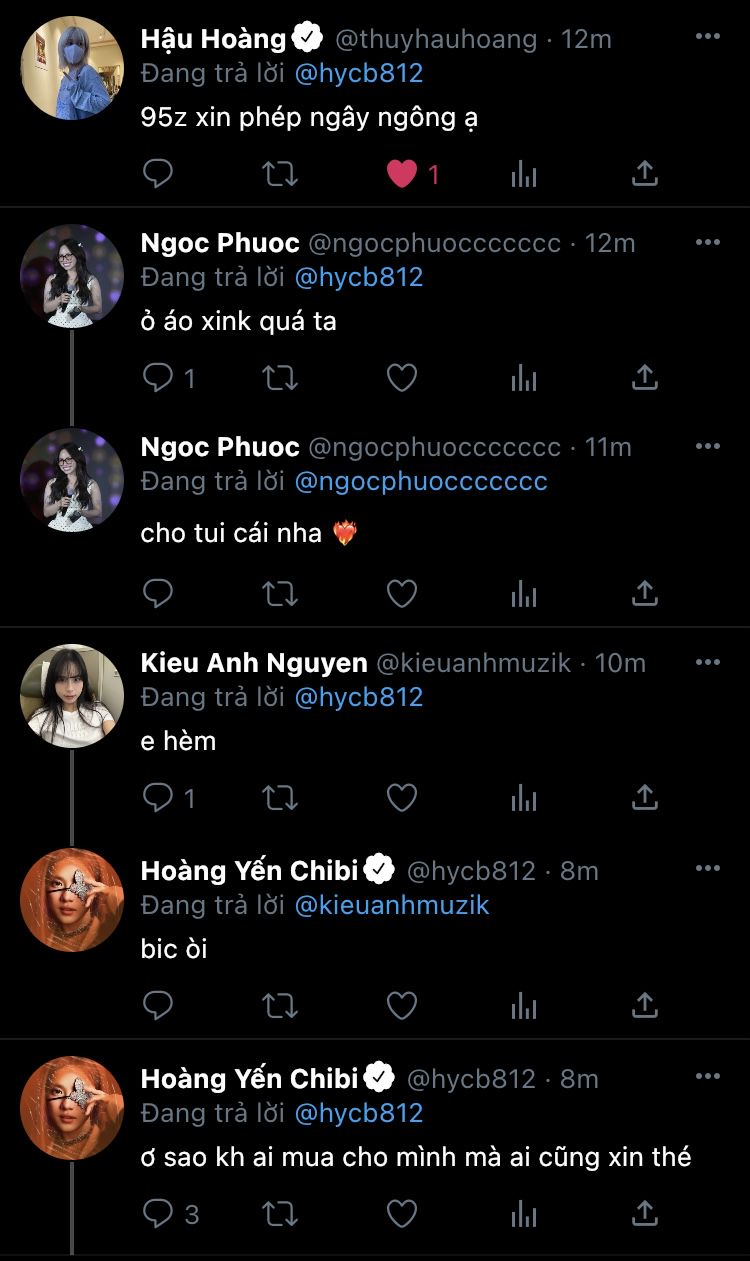The image size is (750, 1261).
Task: Click the @kieuanhmuzik mention link
Action: 392,905
